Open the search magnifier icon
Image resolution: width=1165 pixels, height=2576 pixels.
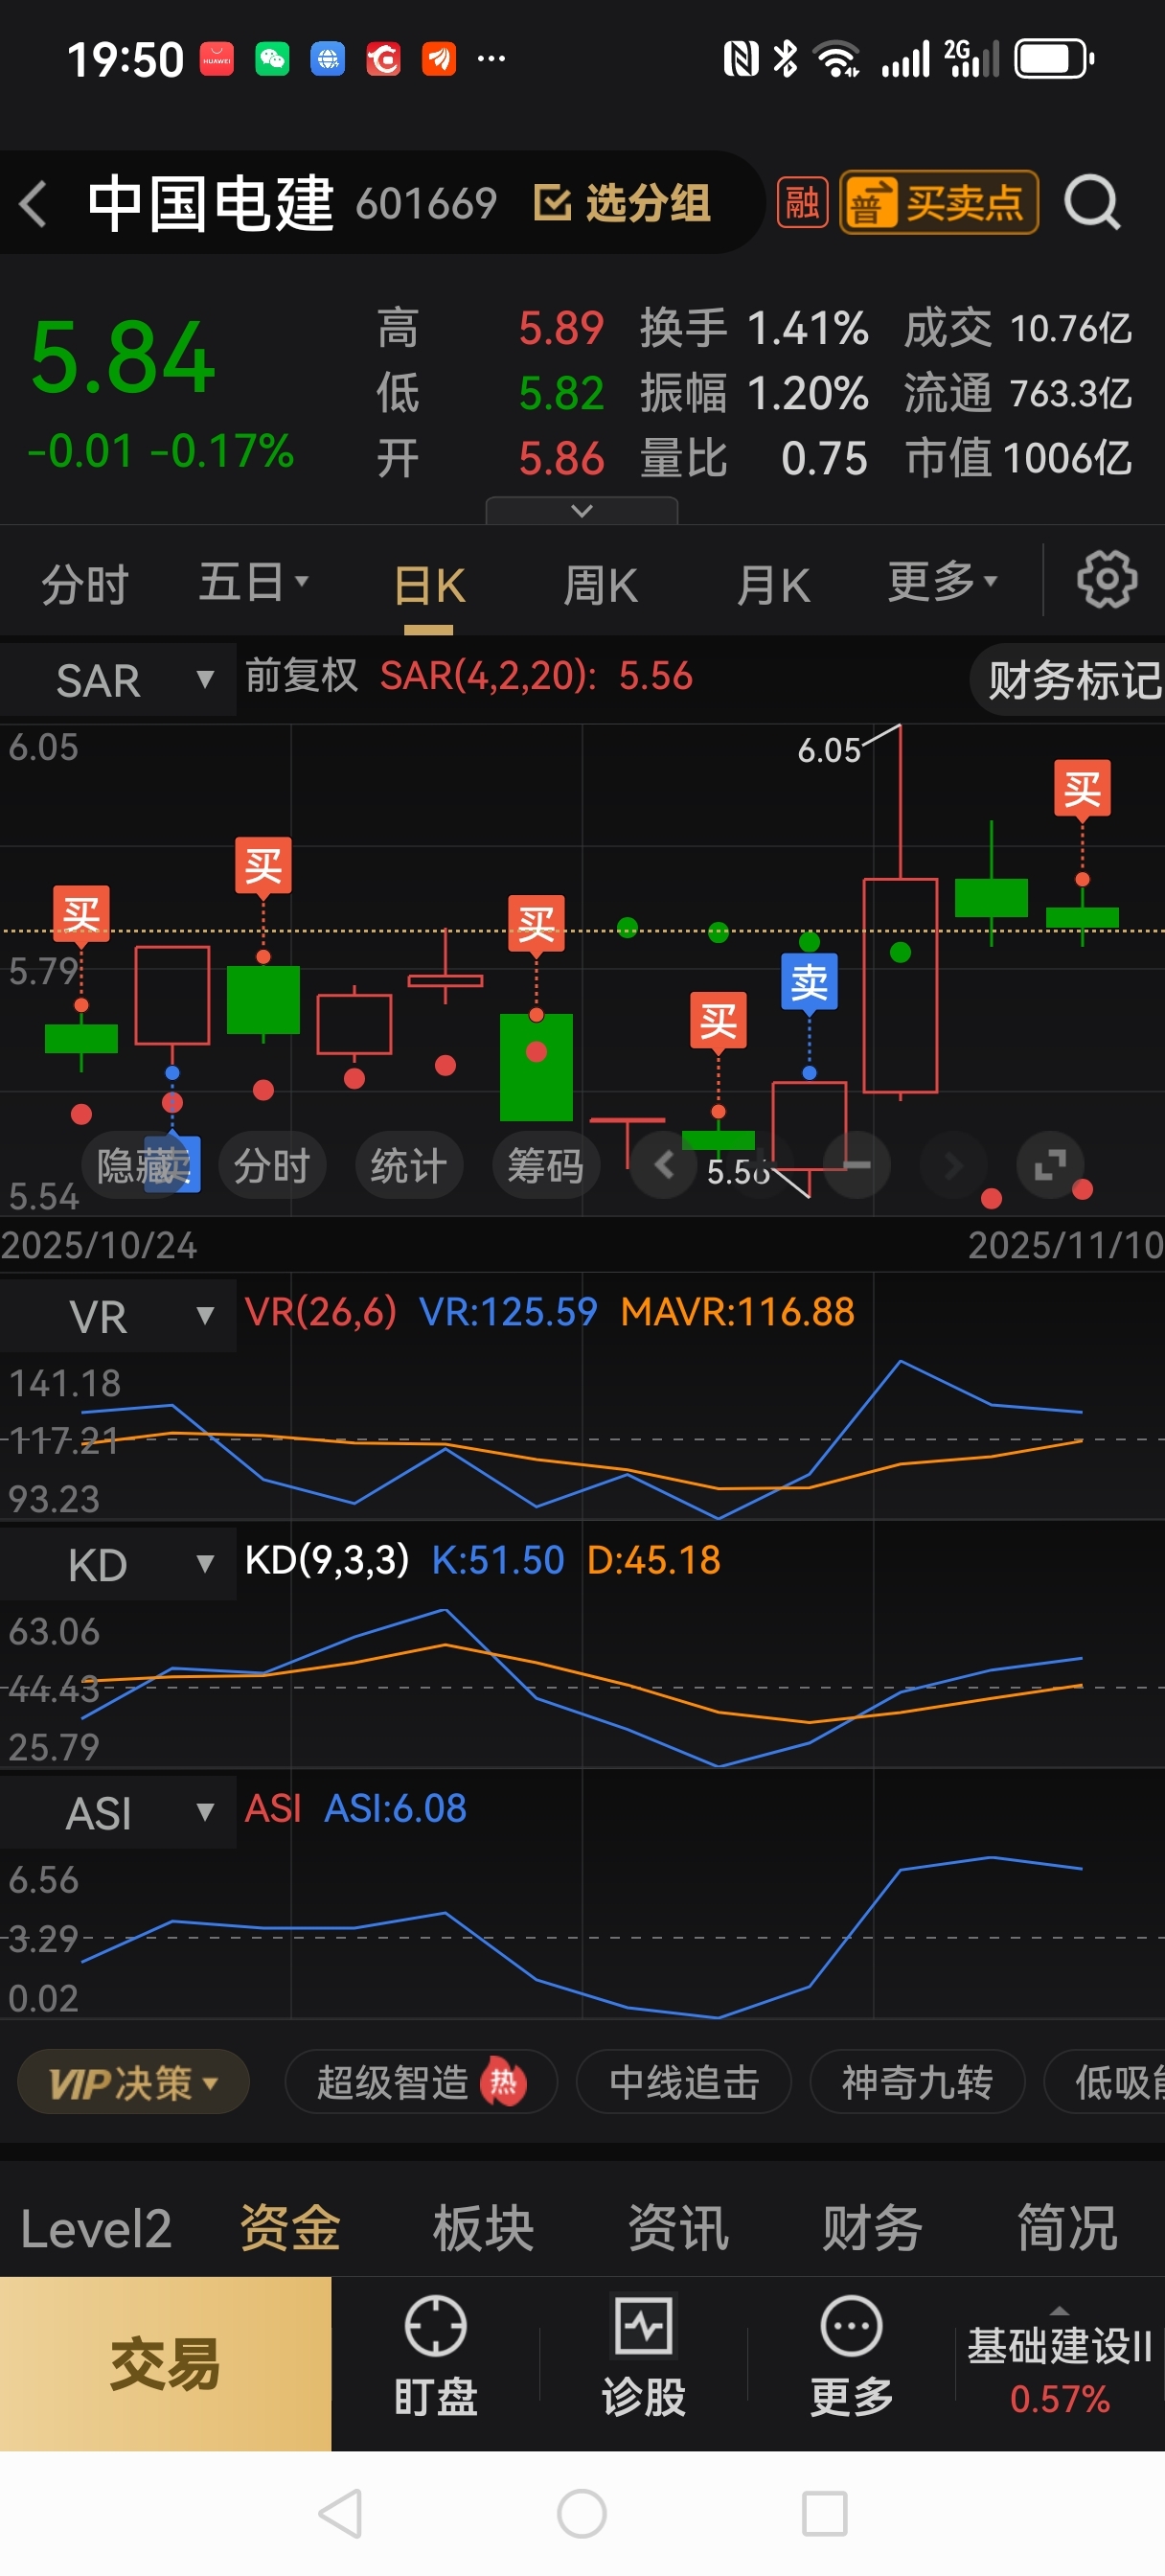[x=1091, y=203]
